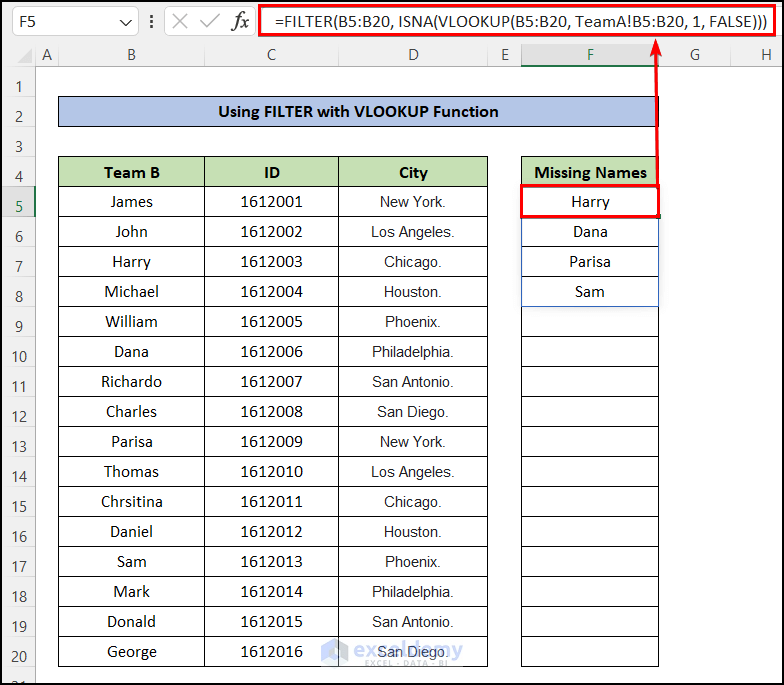The image size is (784, 685).
Task: Select the 'San Antonio.' cell in Richardo's row
Action: tap(413, 382)
